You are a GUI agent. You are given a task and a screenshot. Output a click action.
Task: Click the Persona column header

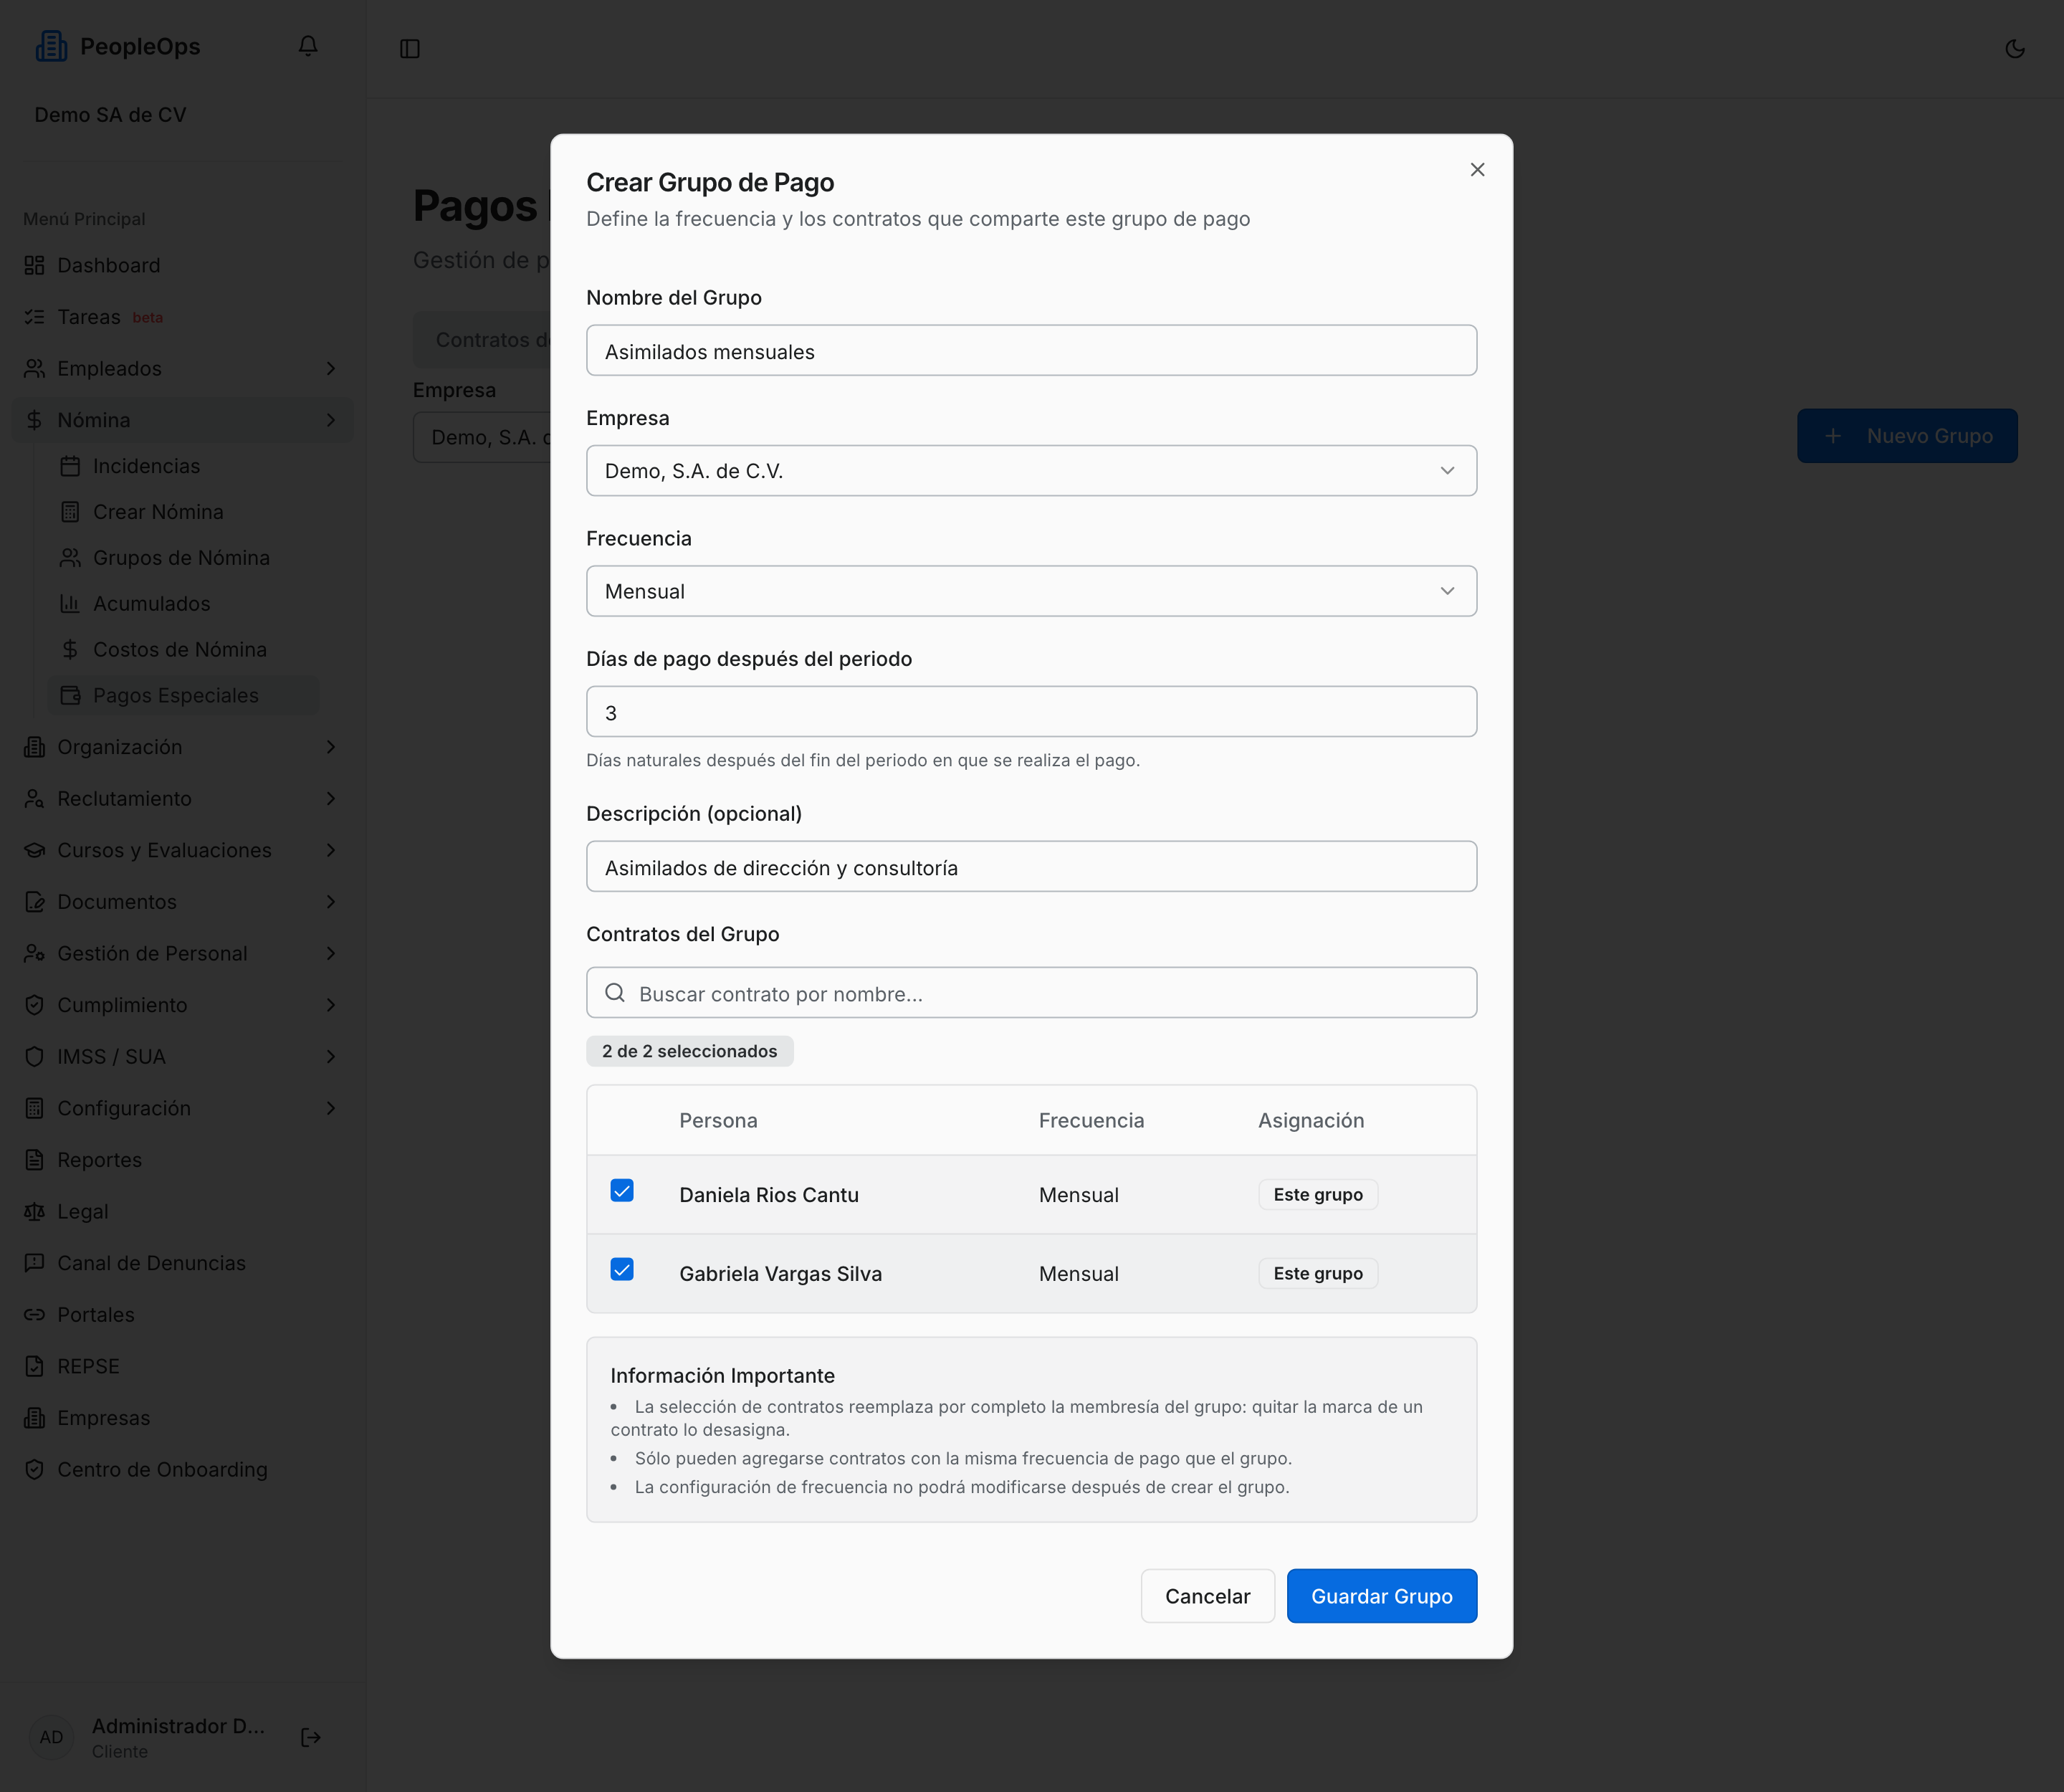718,1121
